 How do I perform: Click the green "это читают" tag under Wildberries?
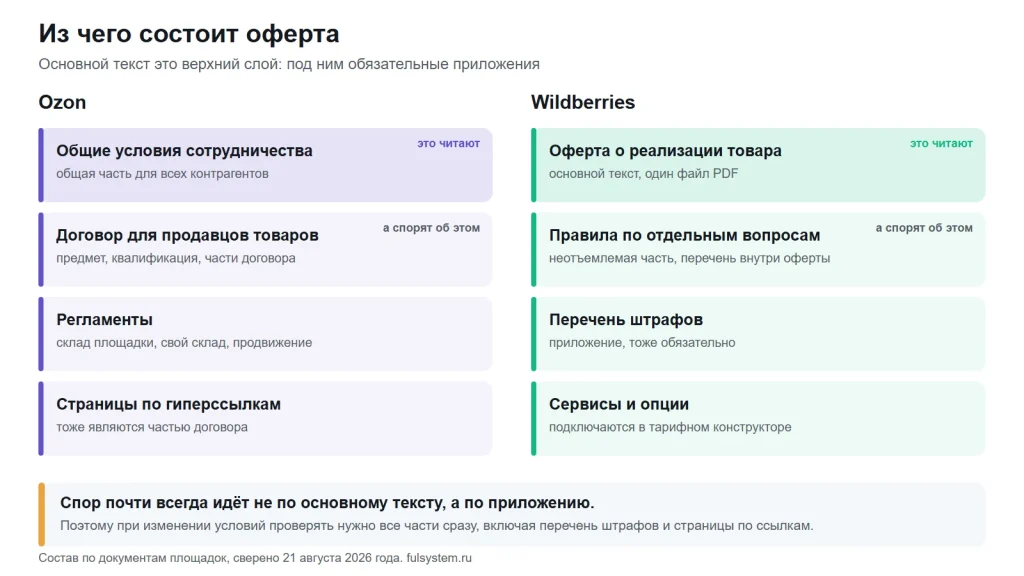[942, 144]
